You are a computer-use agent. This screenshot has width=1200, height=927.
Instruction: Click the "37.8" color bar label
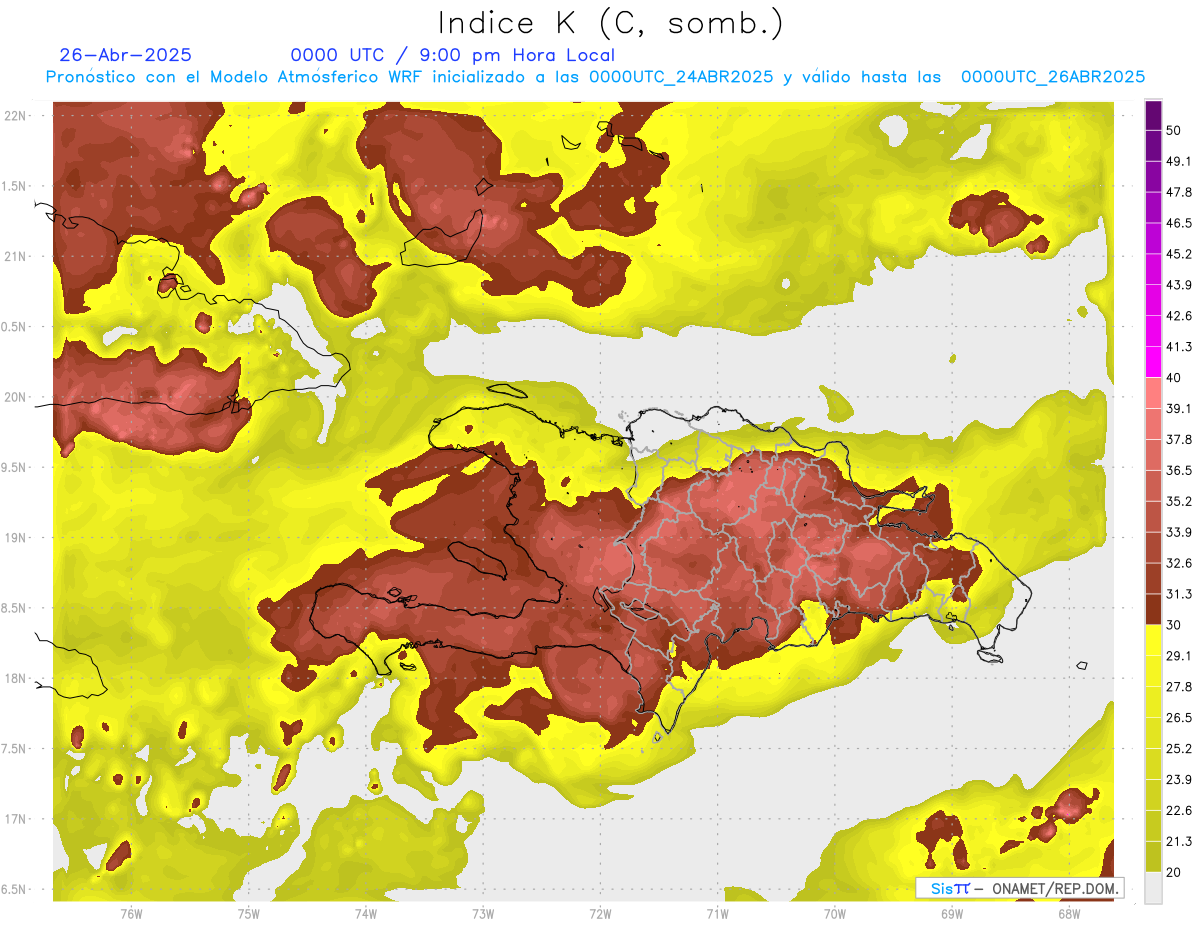point(1179,440)
